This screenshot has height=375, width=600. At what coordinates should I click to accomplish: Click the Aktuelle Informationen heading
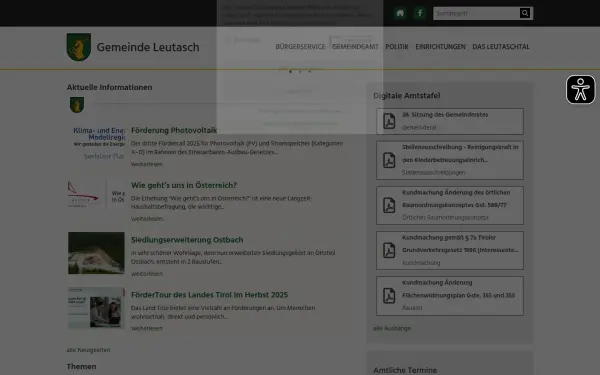click(x=109, y=87)
